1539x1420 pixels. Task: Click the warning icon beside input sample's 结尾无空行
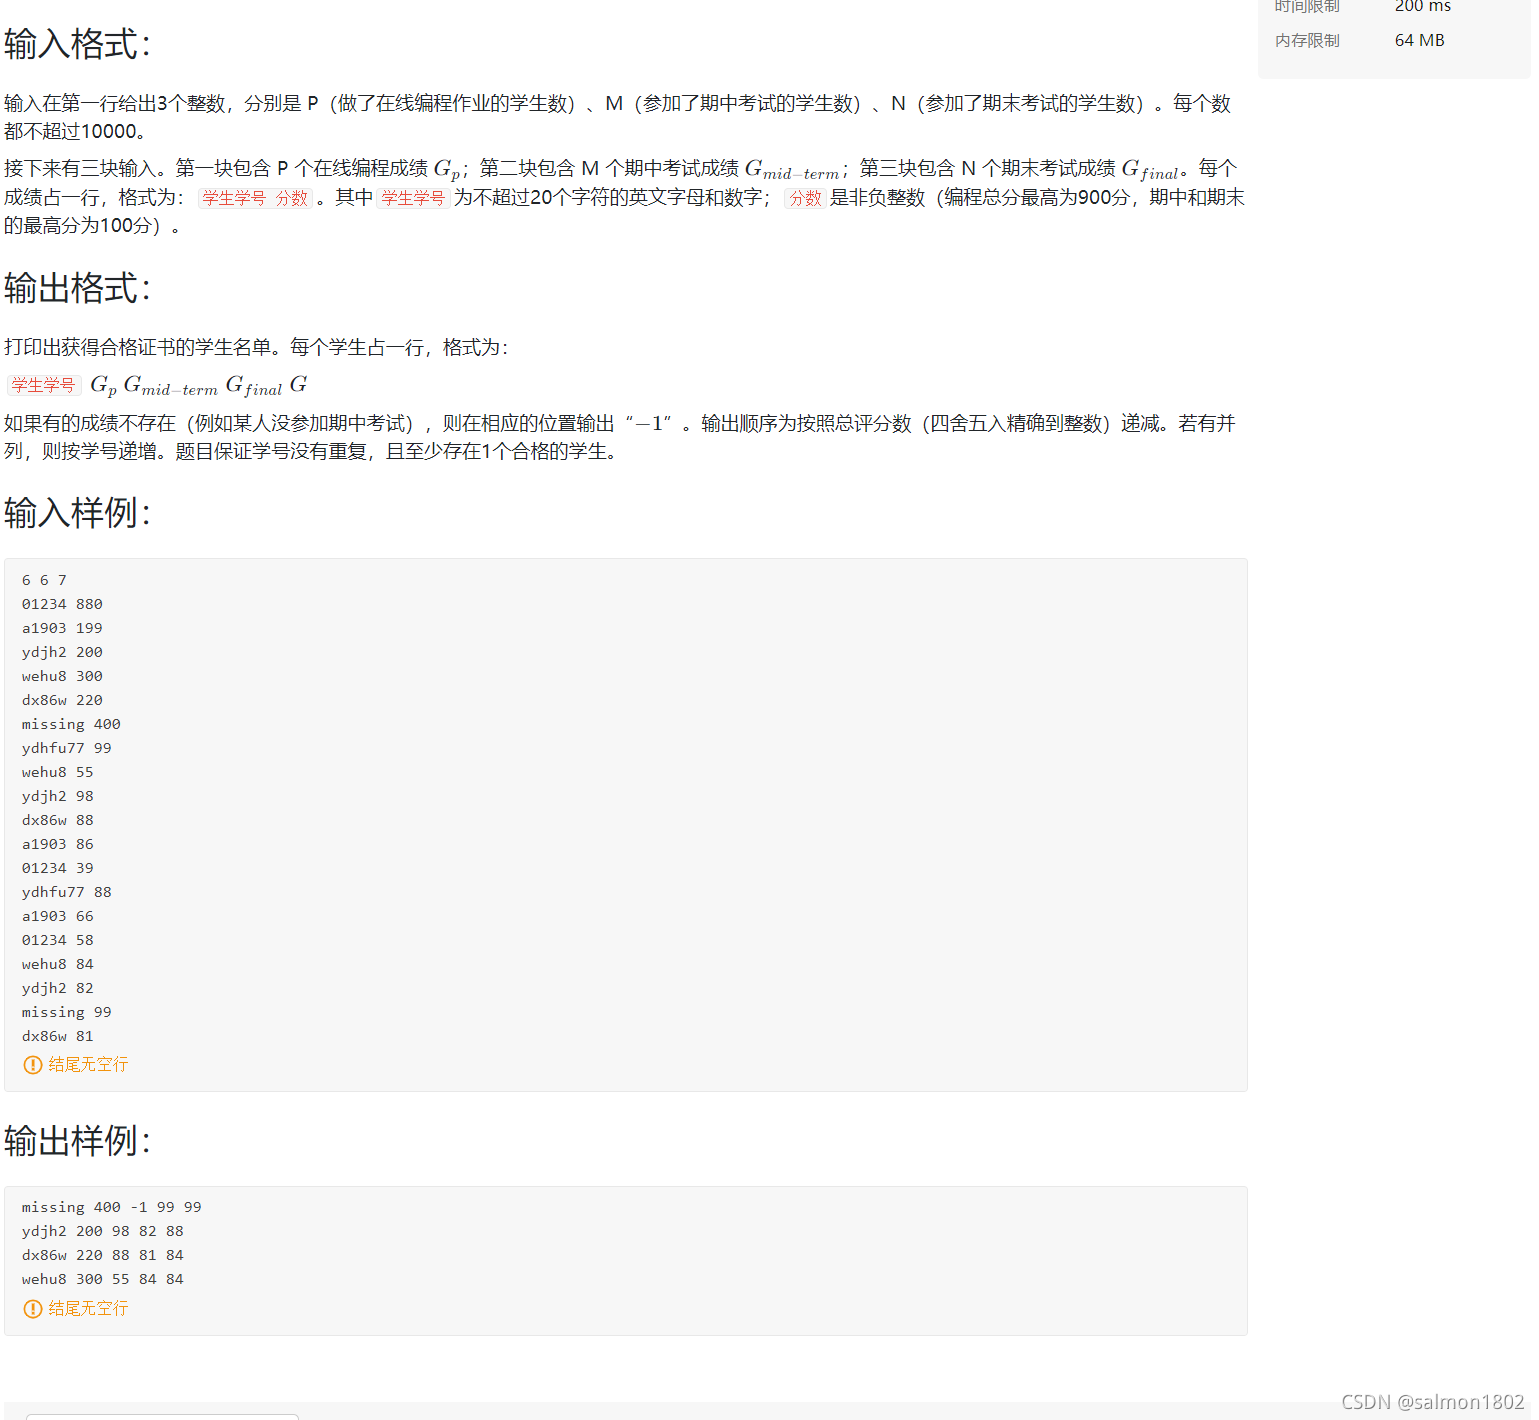coord(33,1065)
